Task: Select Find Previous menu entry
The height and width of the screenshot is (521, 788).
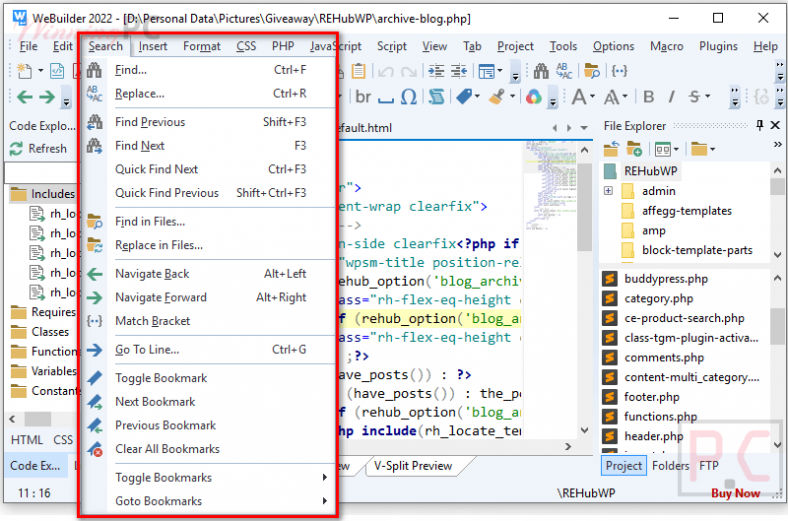Action: 209,122
